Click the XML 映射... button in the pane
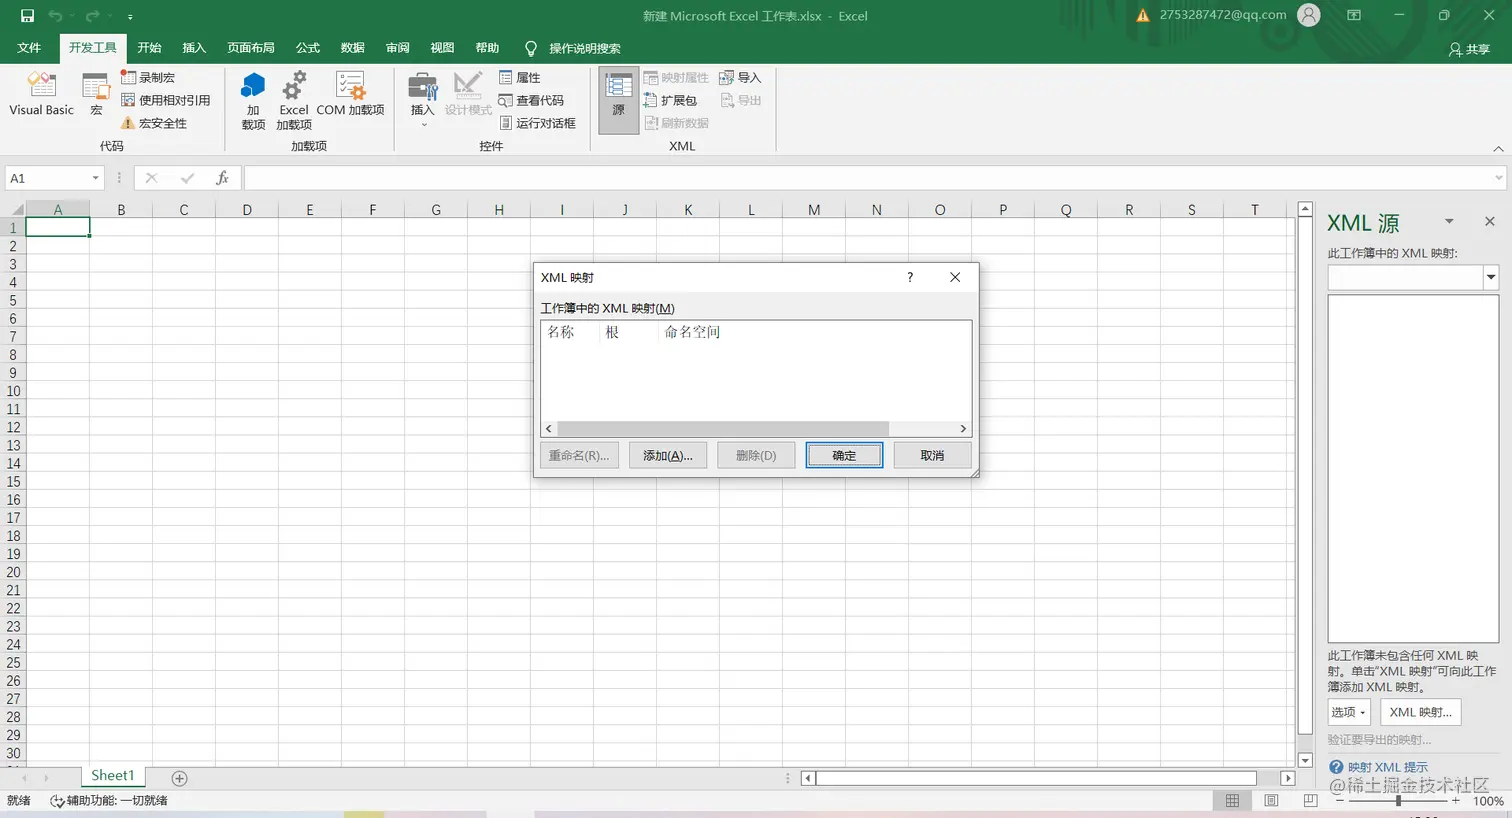 click(1420, 712)
